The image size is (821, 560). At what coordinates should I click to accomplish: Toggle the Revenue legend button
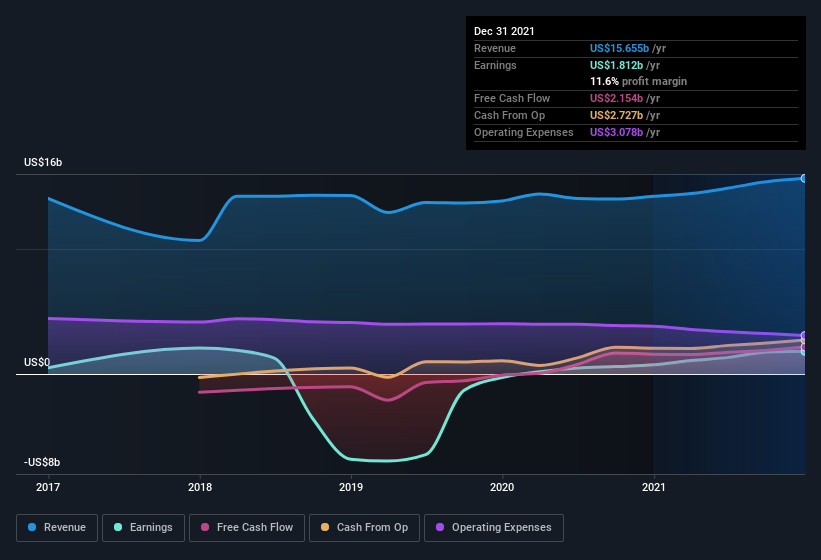pos(57,528)
